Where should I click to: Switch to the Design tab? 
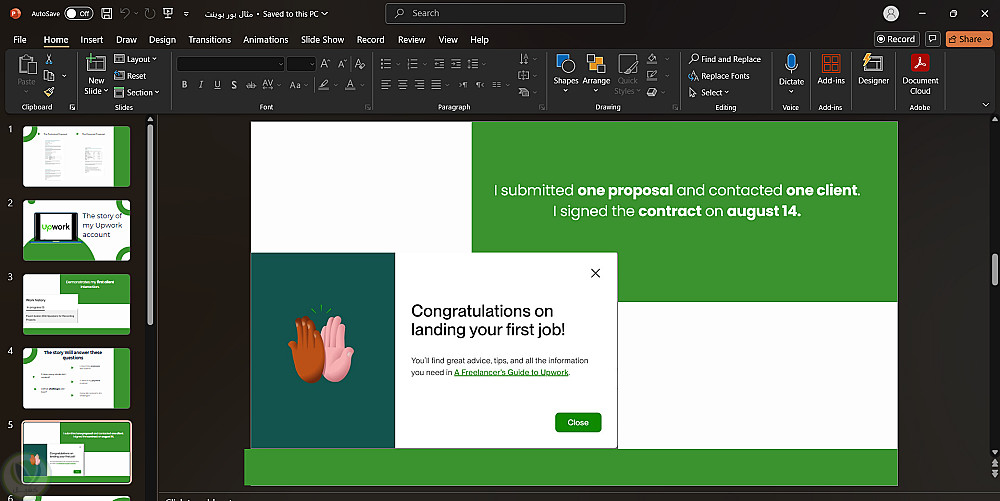tap(163, 40)
